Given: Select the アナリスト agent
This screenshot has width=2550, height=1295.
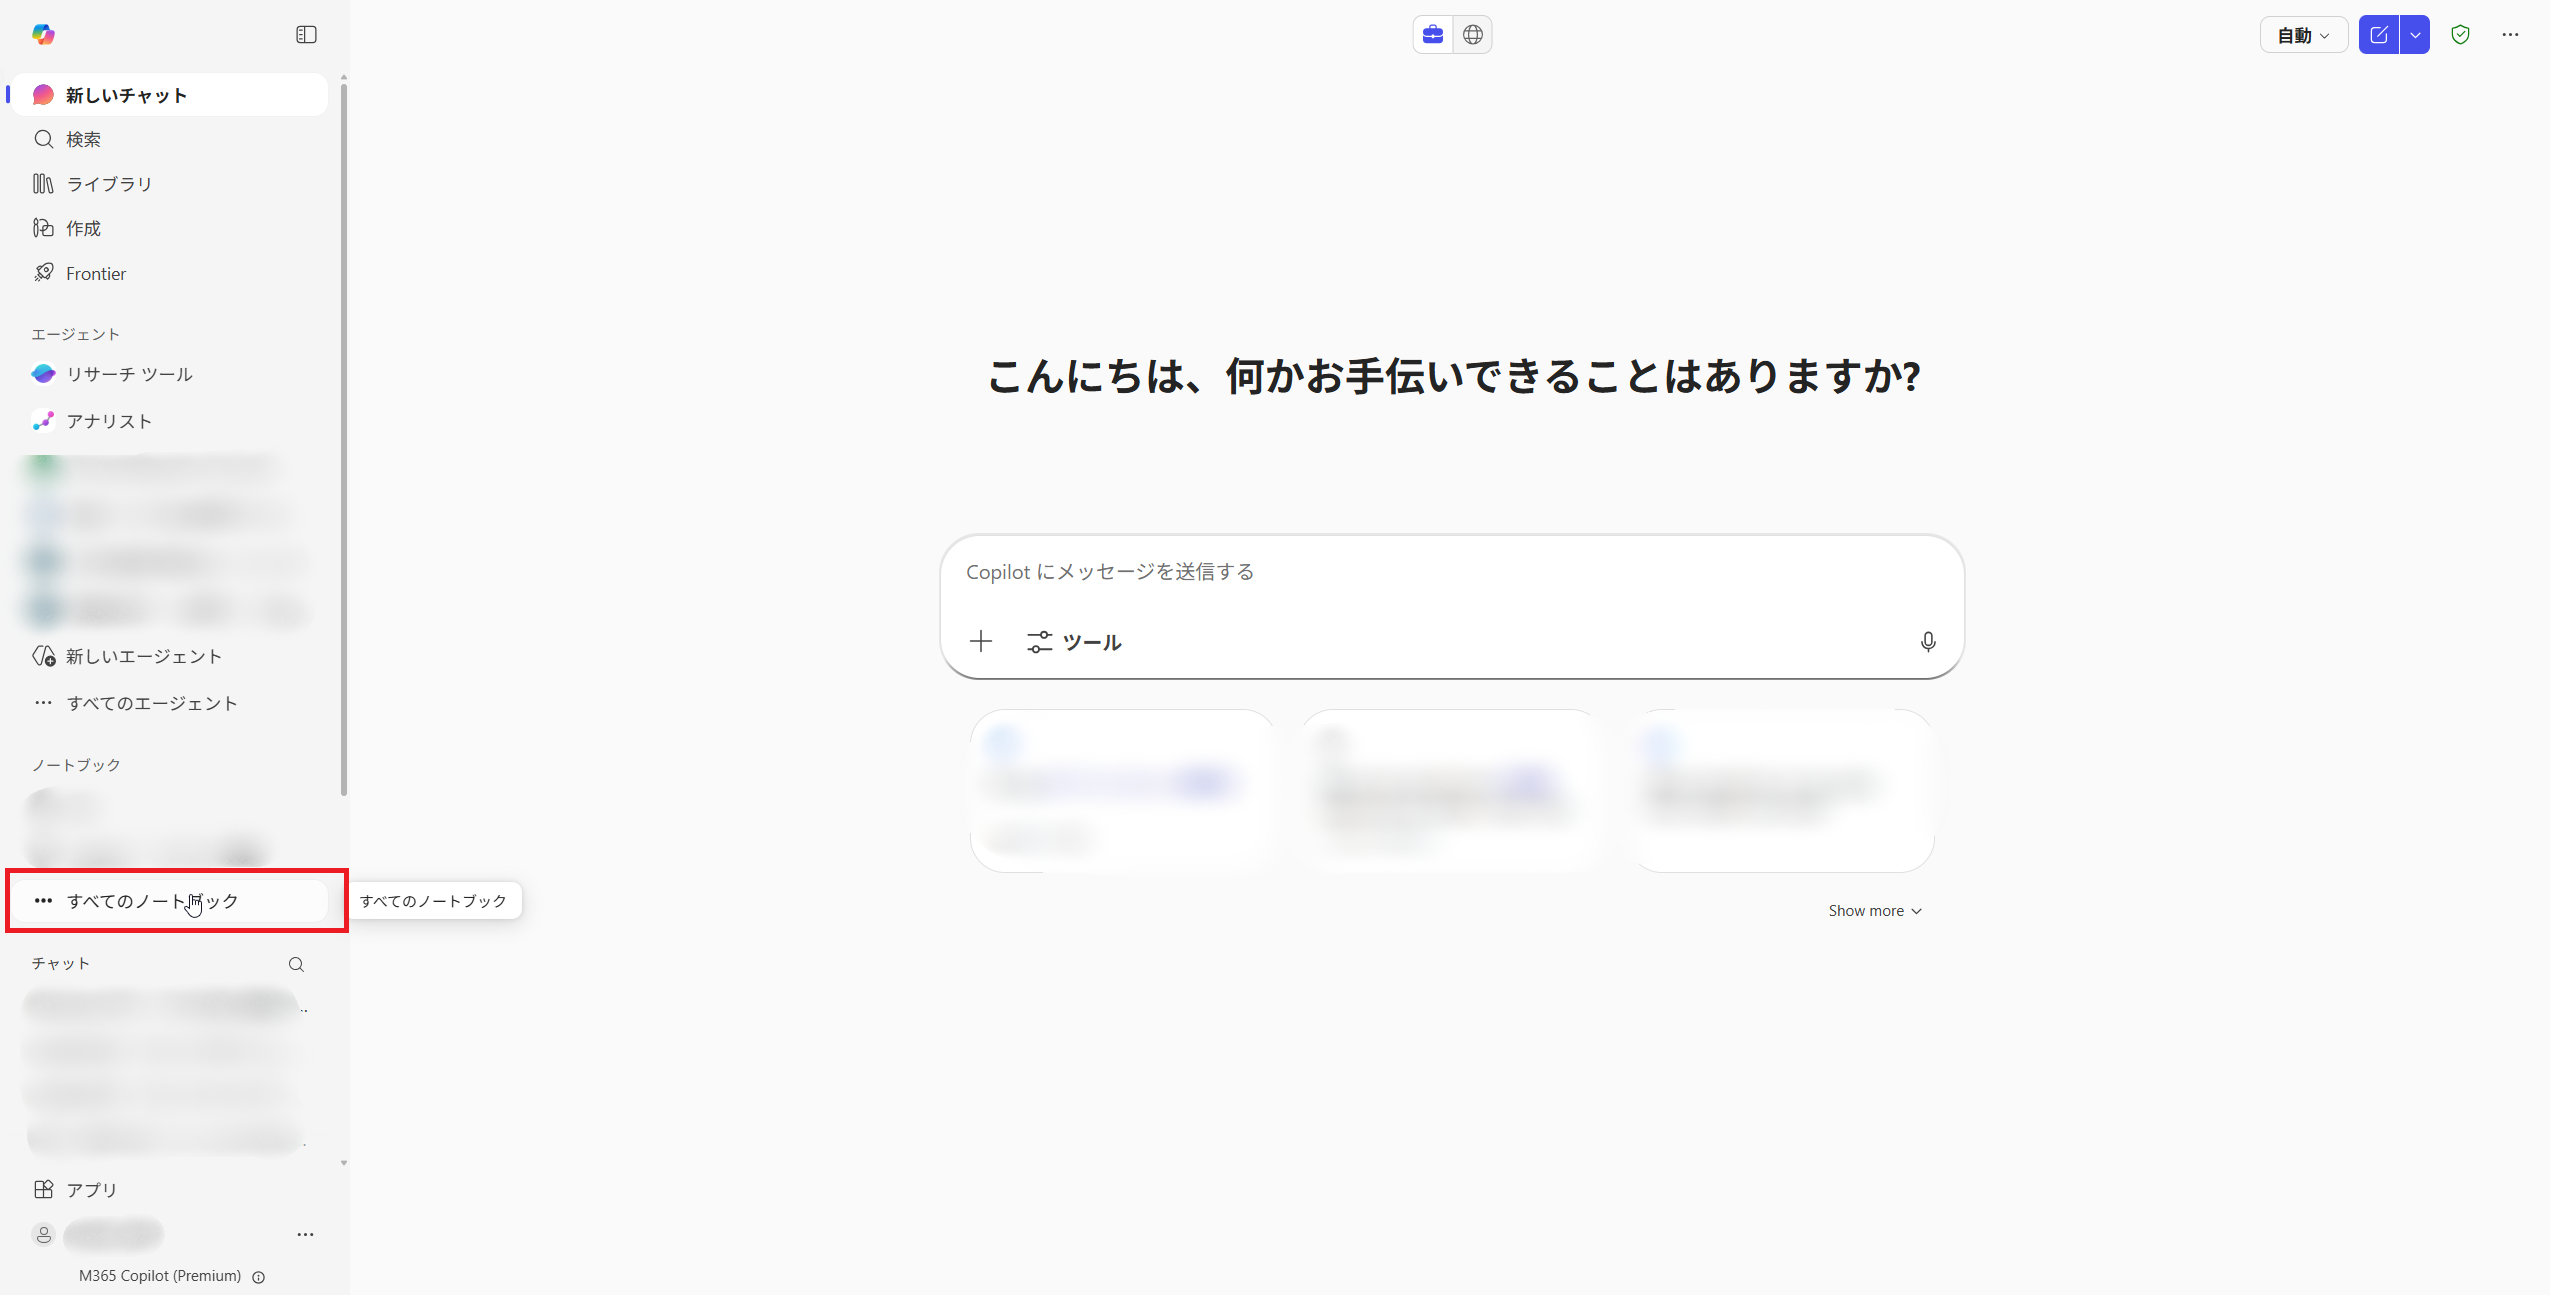Looking at the screenshot, I should tap(109, 421).
